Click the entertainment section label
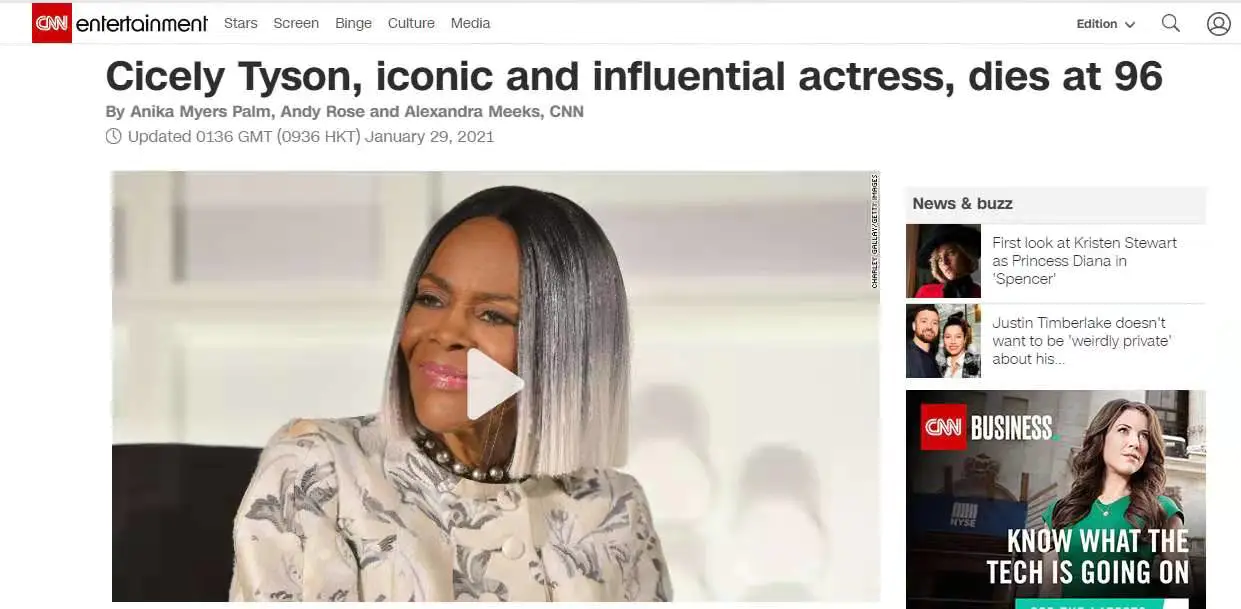1241x609 pixels. pos(142,23)
